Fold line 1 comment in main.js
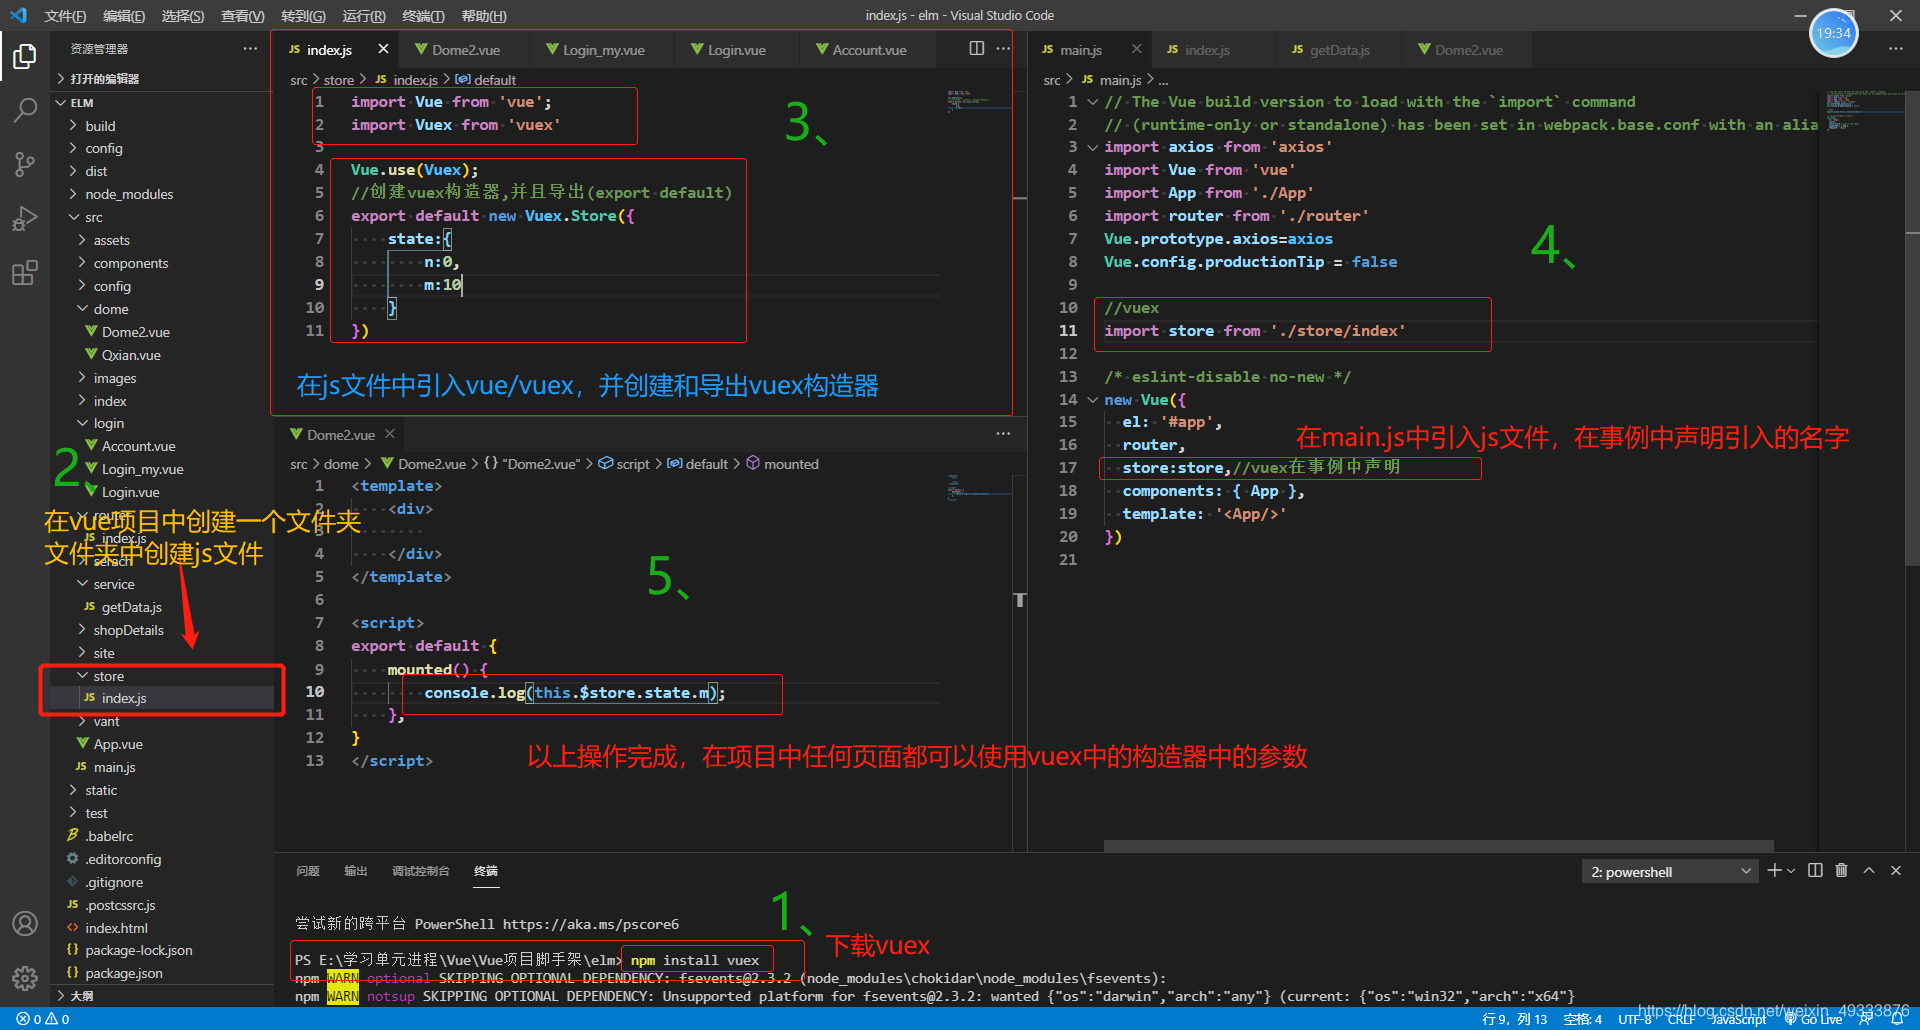This screenshot has height=1030, width=1920. [1093, 102]
